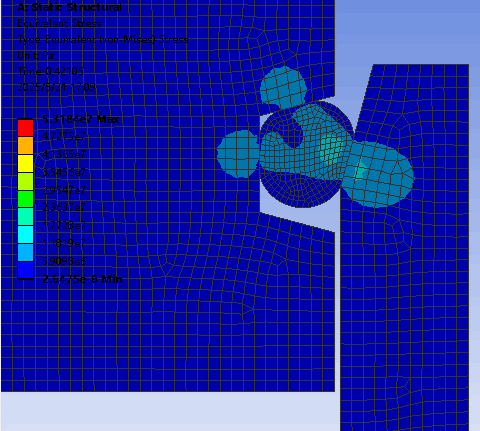
Task: Click the 5.3184e7 Max legend label
Action: [81, 119]
